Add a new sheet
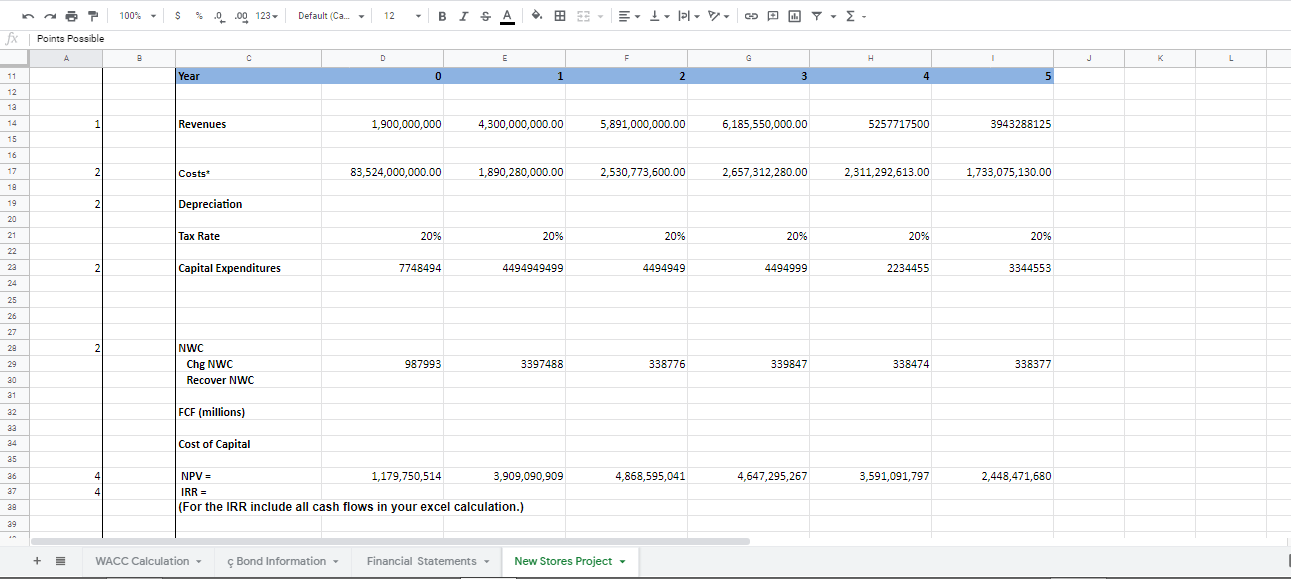The image size is (1291, 579). click(37, 561)
